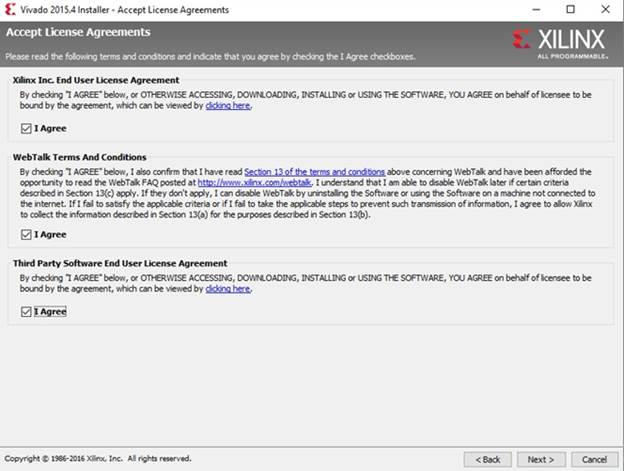Open Third Party license clicking here link
Screen dimensions: 624x471
click(x=228, y=289)
